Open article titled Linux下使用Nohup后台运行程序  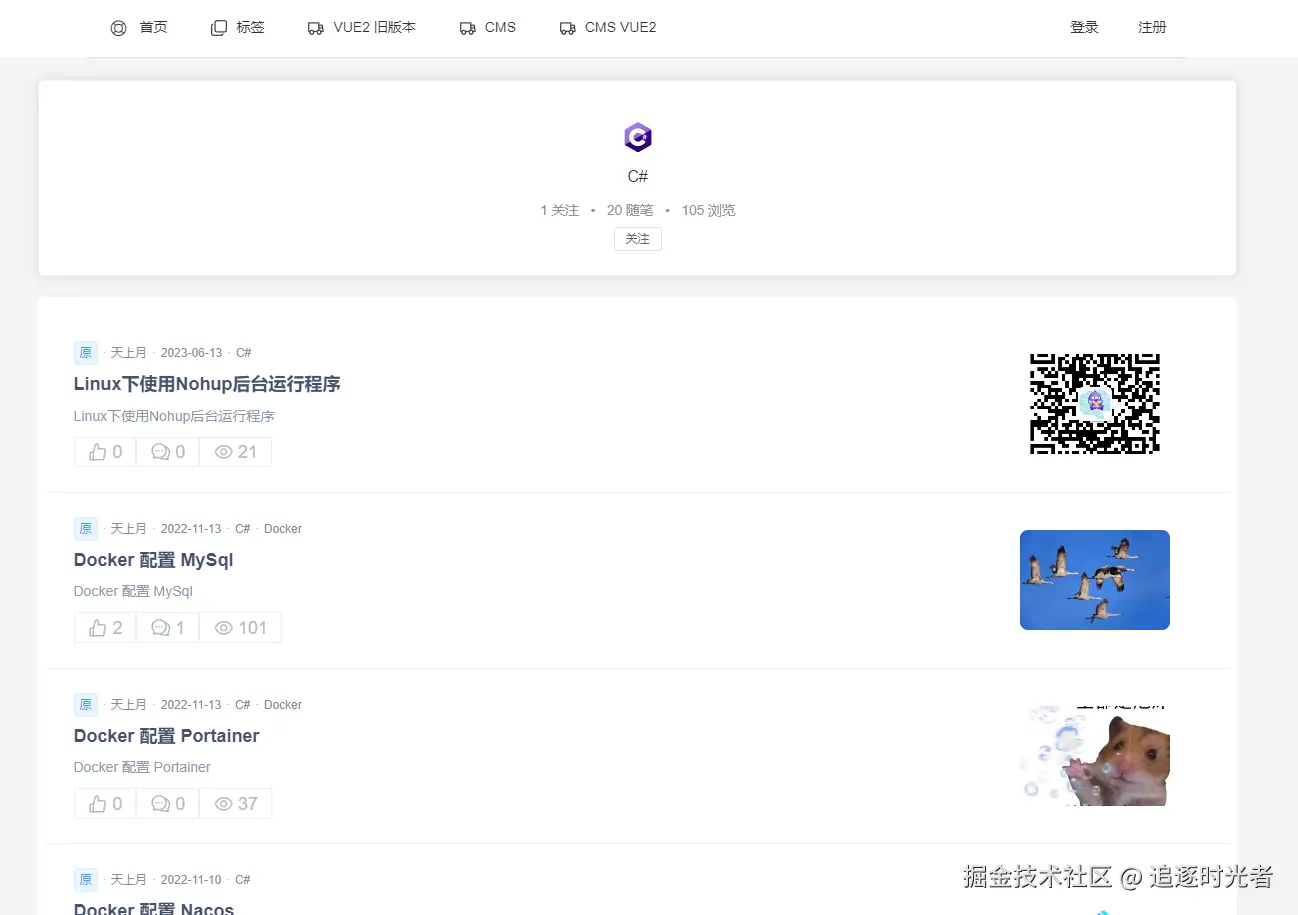[x=207, y=384]
